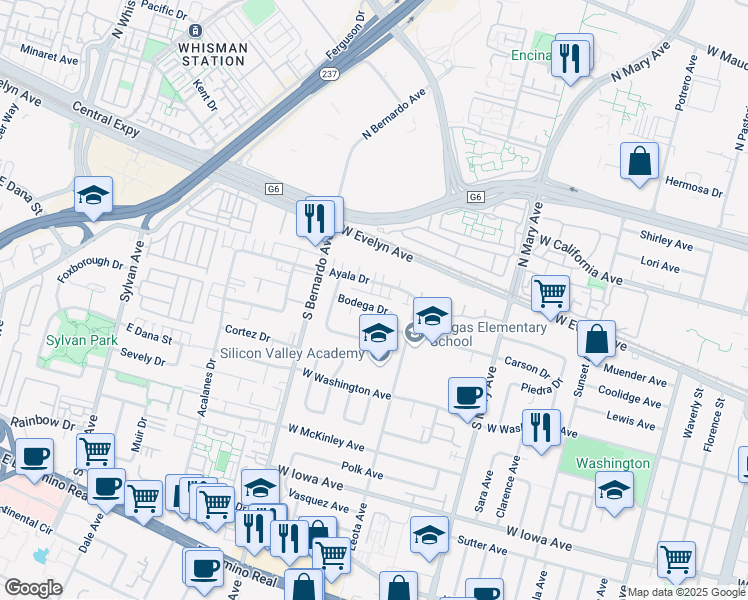Click the Acalanes Dr street label

(x=207, y=387)
